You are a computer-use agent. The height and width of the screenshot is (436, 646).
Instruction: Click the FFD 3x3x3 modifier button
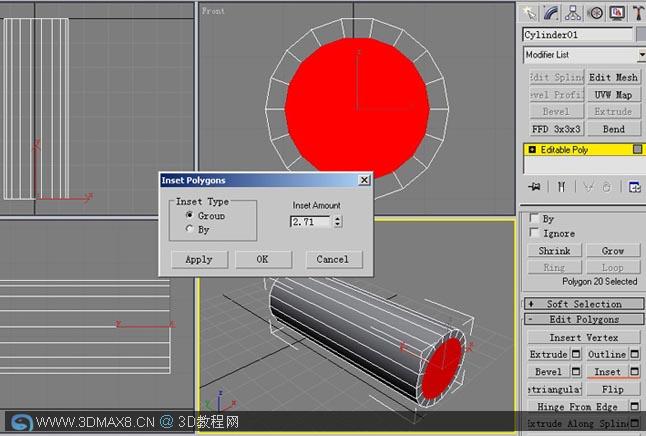coord(556,129)
